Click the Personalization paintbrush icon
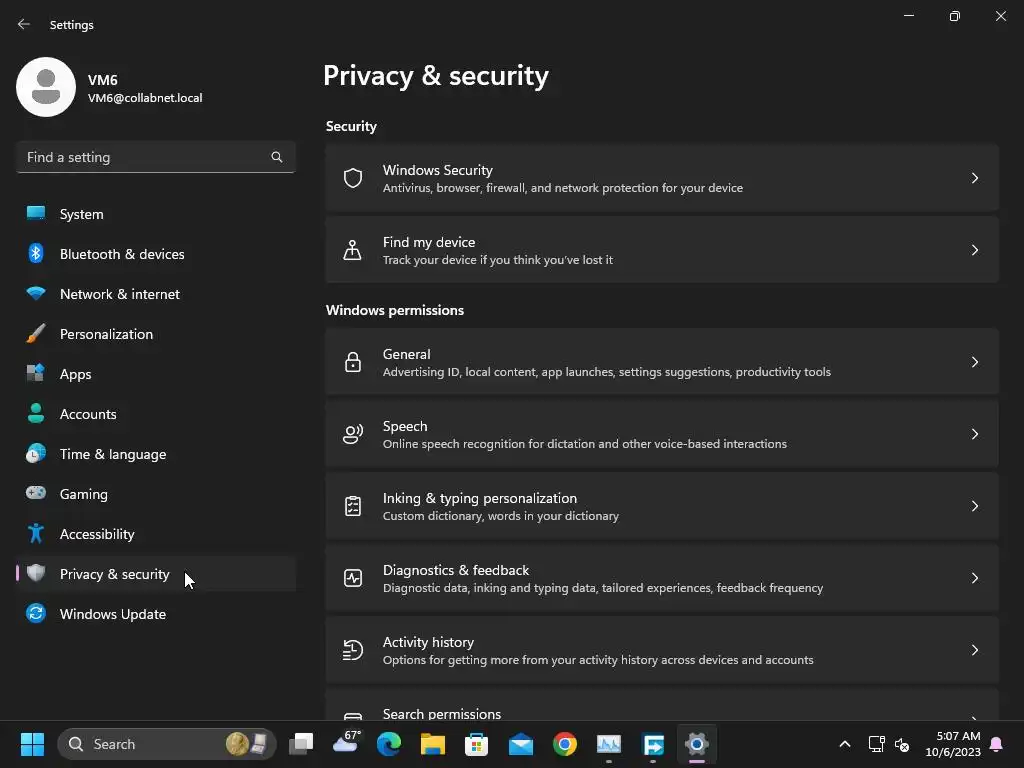The height and width of the screenshot is (768, 1024). [36, 334]
